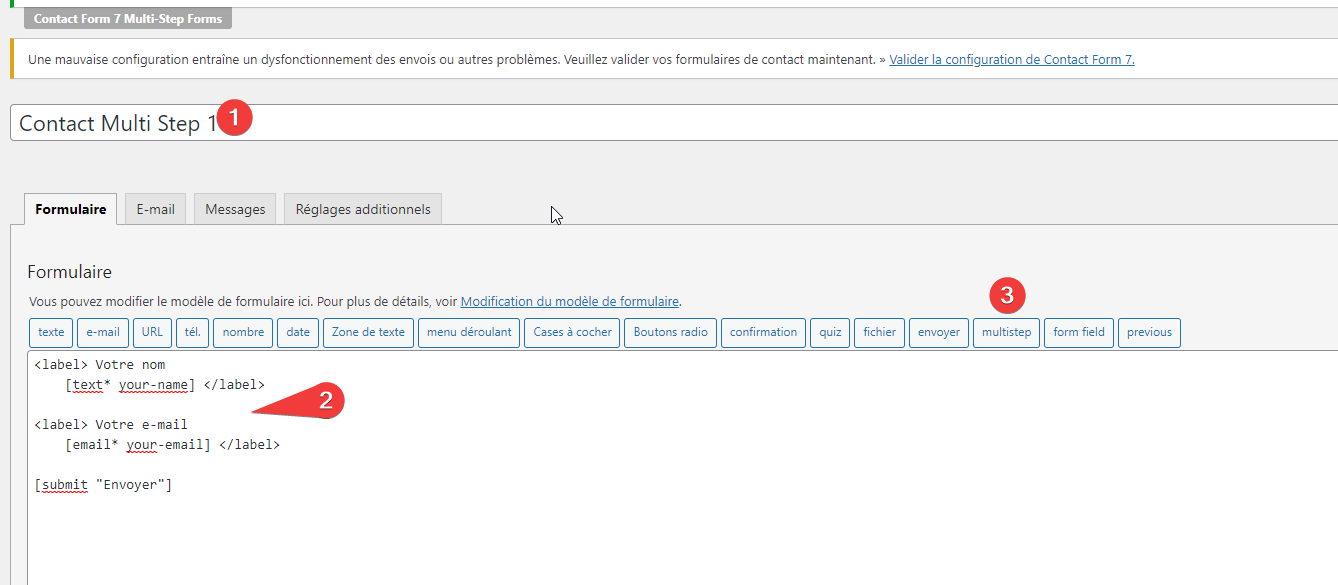Viewport: 1338px width, 585px height.
Task: Insert a 'tél.' phone field tag
Action: (x=192, y=332)
